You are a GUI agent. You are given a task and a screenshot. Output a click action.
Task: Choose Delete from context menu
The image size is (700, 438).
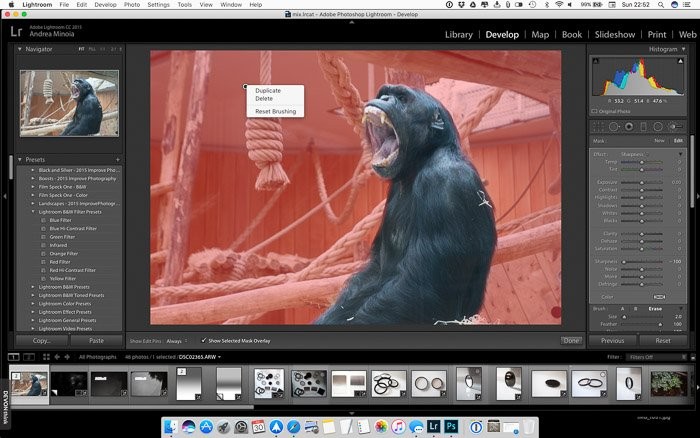point(264,98)
